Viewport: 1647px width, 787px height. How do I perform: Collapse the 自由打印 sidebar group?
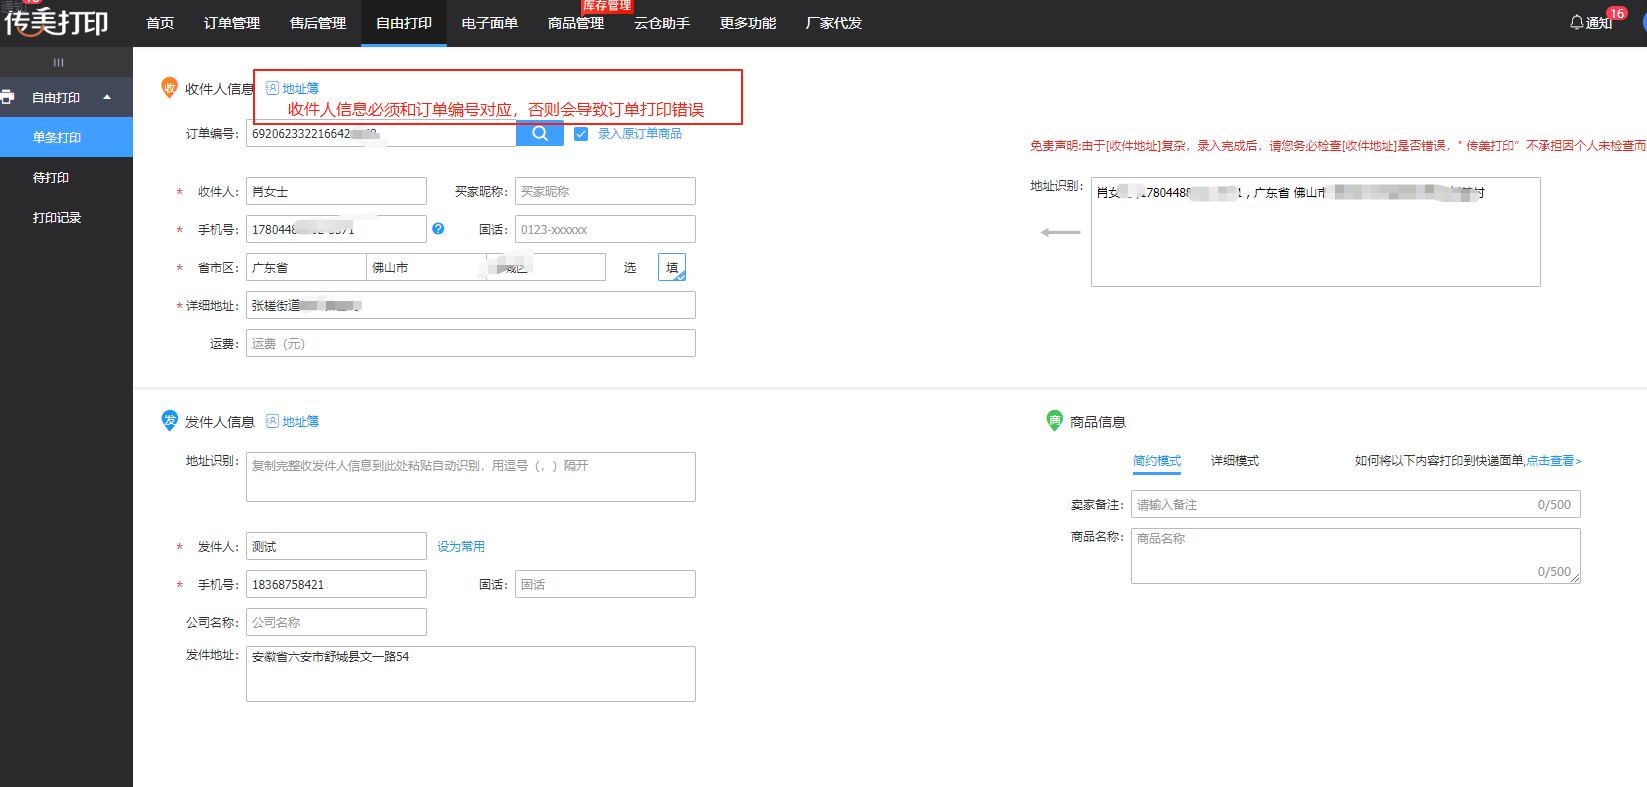107,97
